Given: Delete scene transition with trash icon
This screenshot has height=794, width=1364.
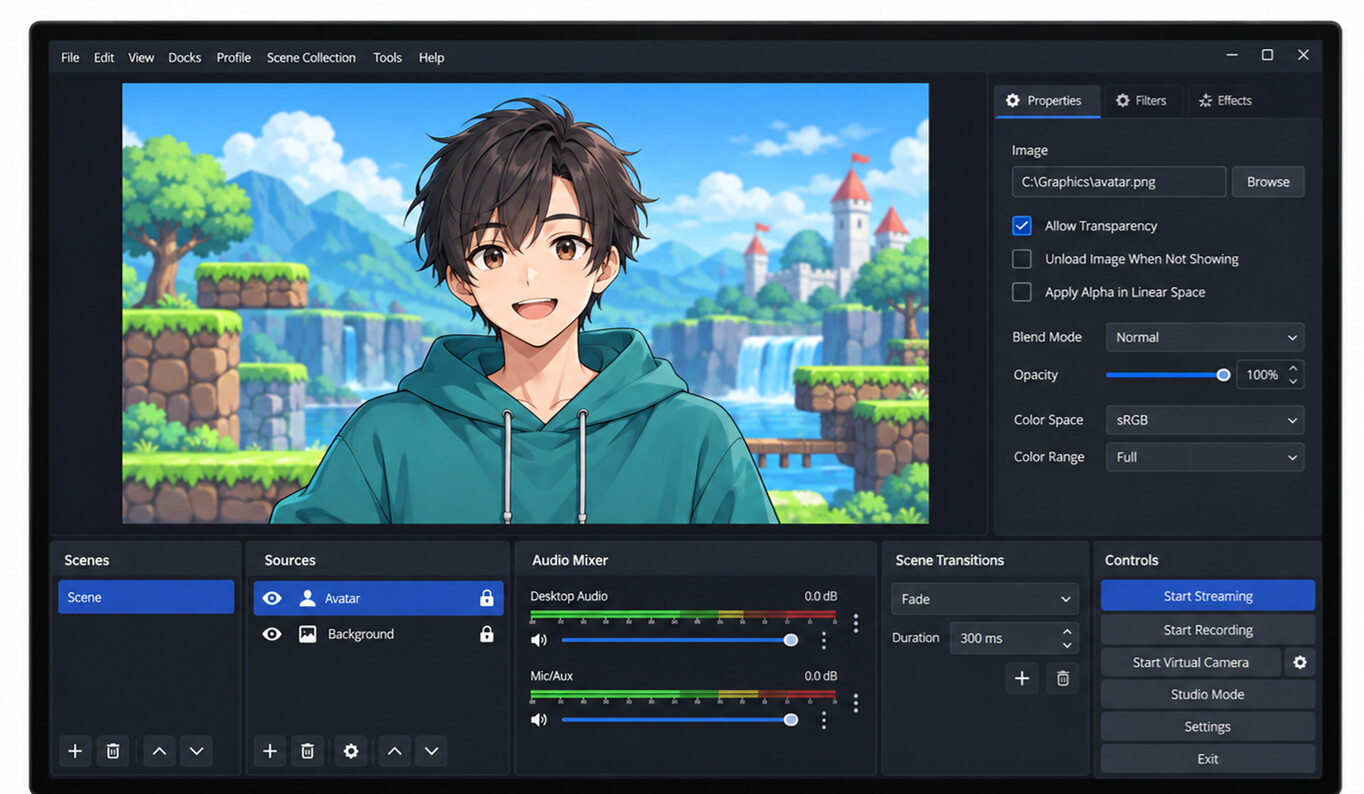Looking at the screenshot, I should tap(1063, 679).
